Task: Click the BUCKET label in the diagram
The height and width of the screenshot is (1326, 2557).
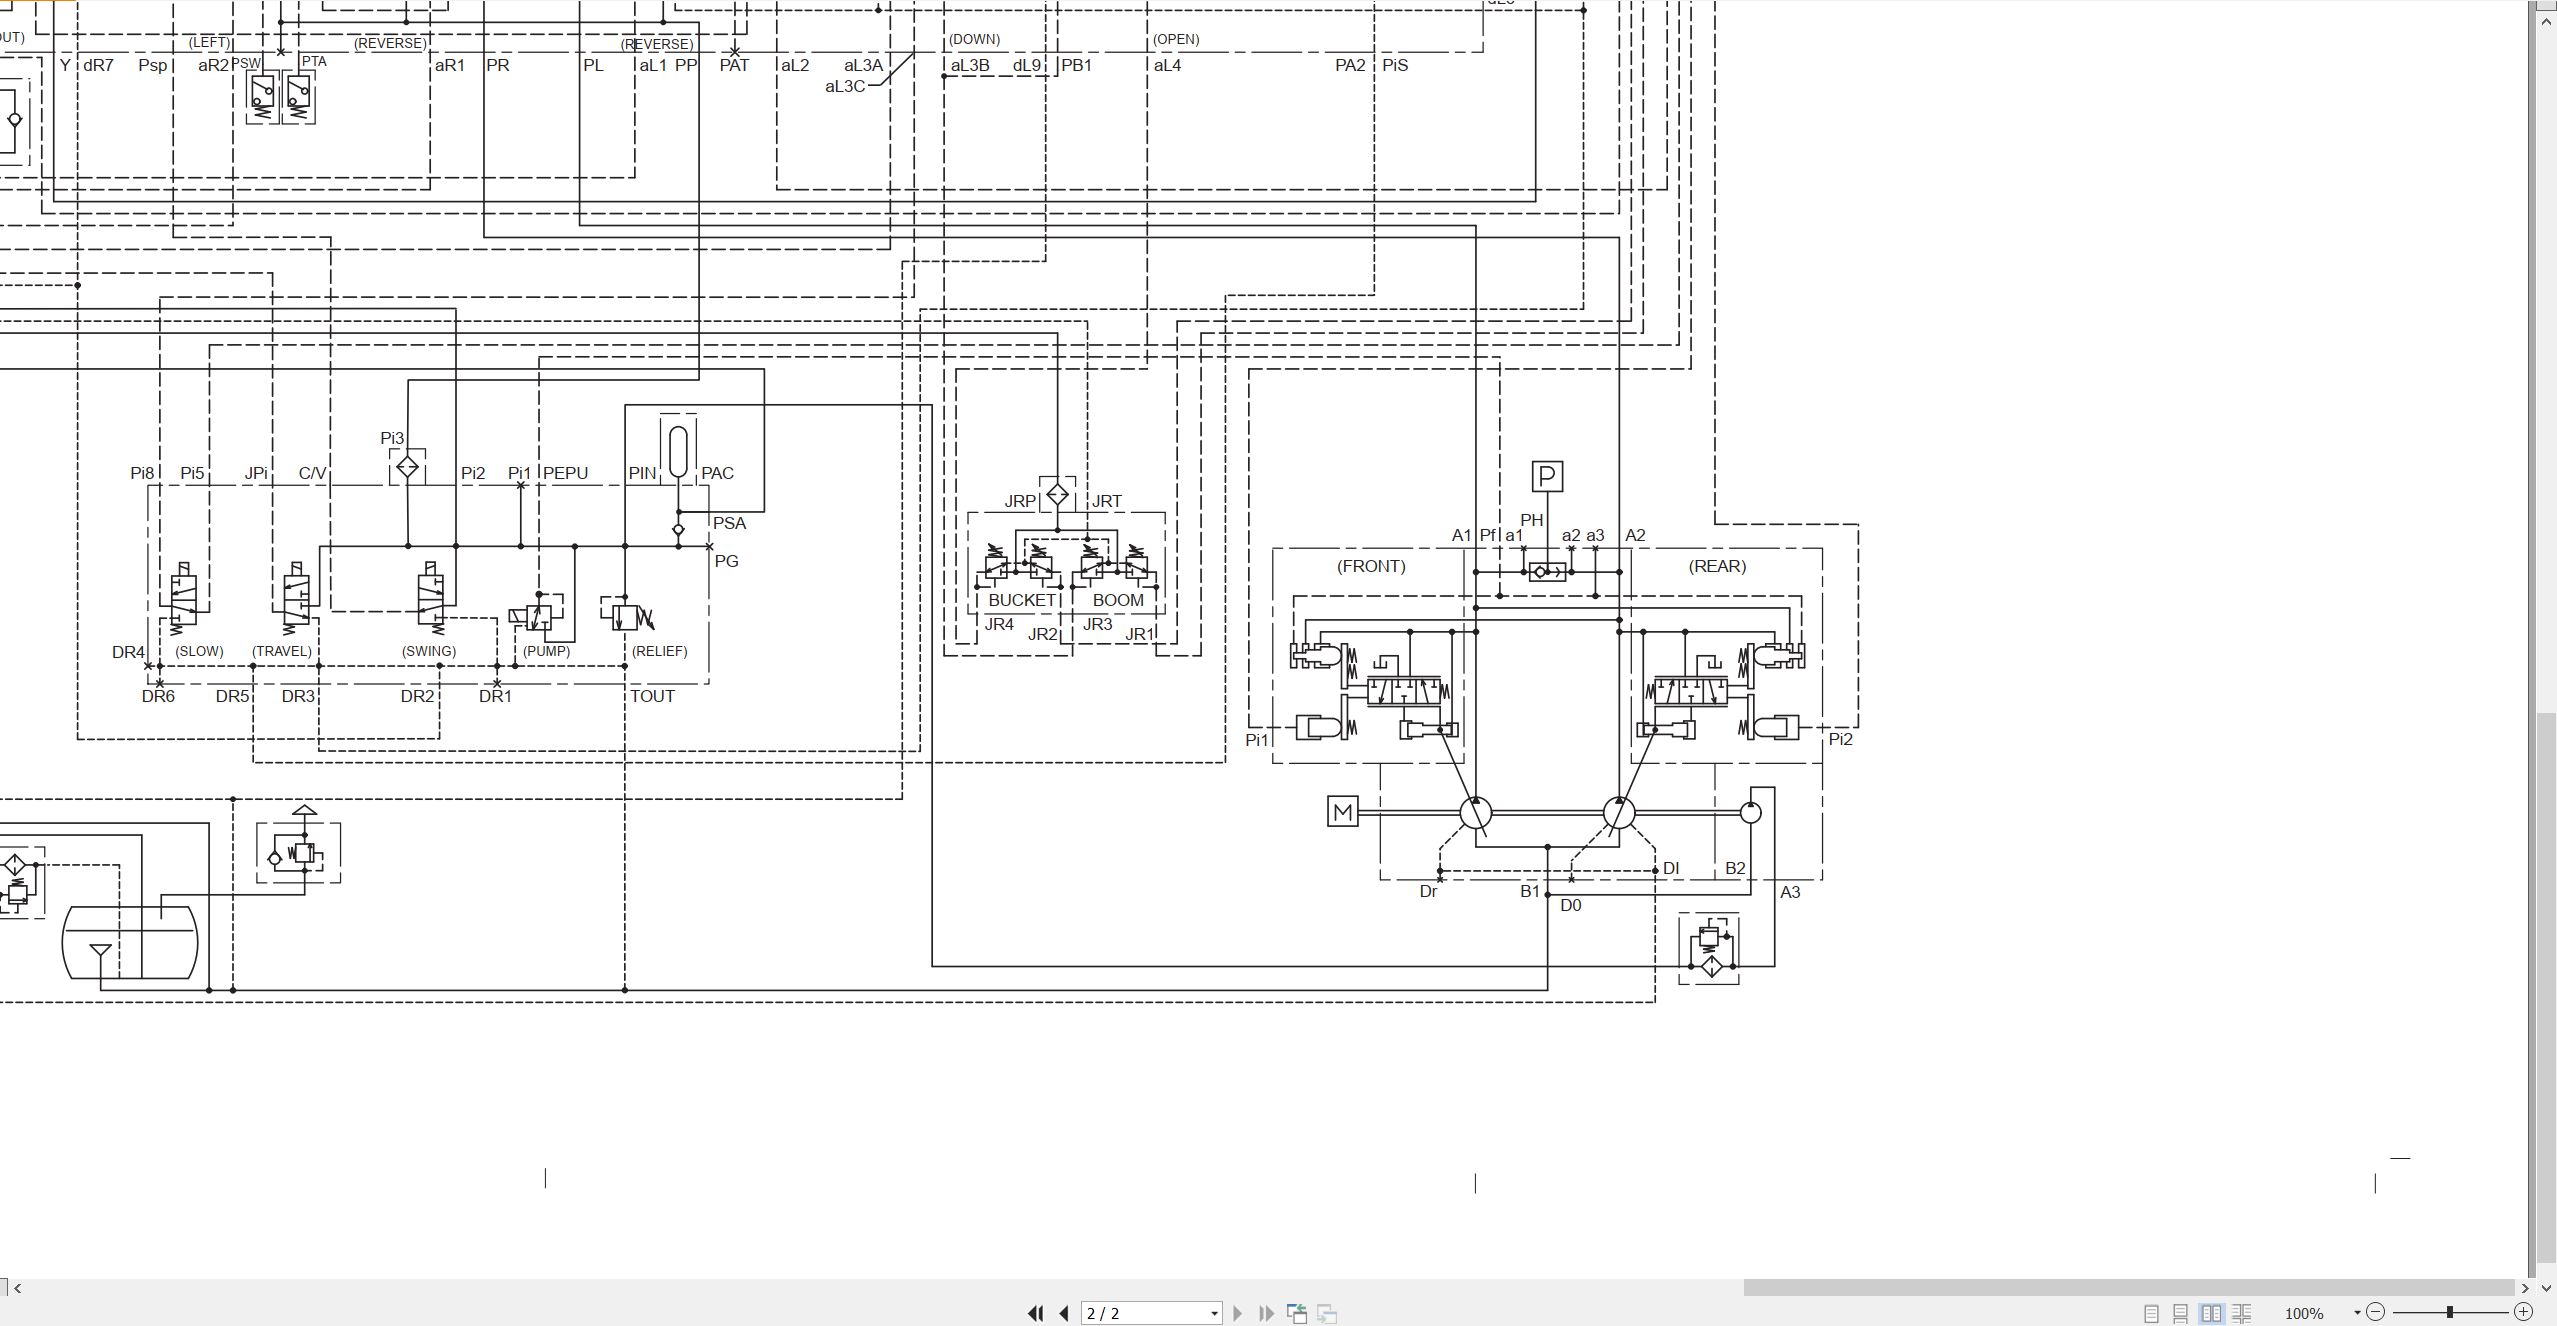Action: point(1022,600)
